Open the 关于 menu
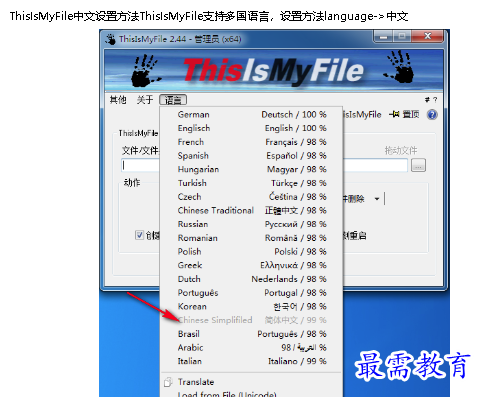The width and height of the screenshot is (479, 397). [145, 100]
